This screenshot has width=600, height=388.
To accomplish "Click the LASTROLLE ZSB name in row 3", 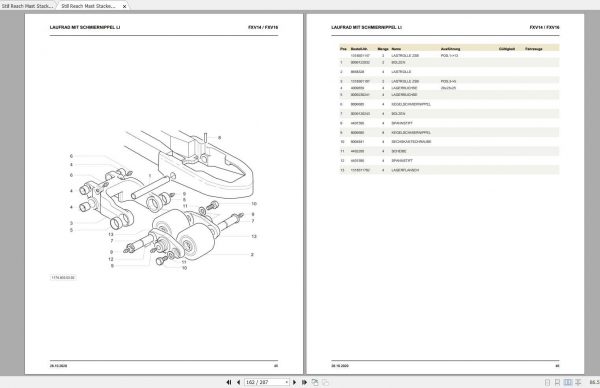I will tap(405, 81).
